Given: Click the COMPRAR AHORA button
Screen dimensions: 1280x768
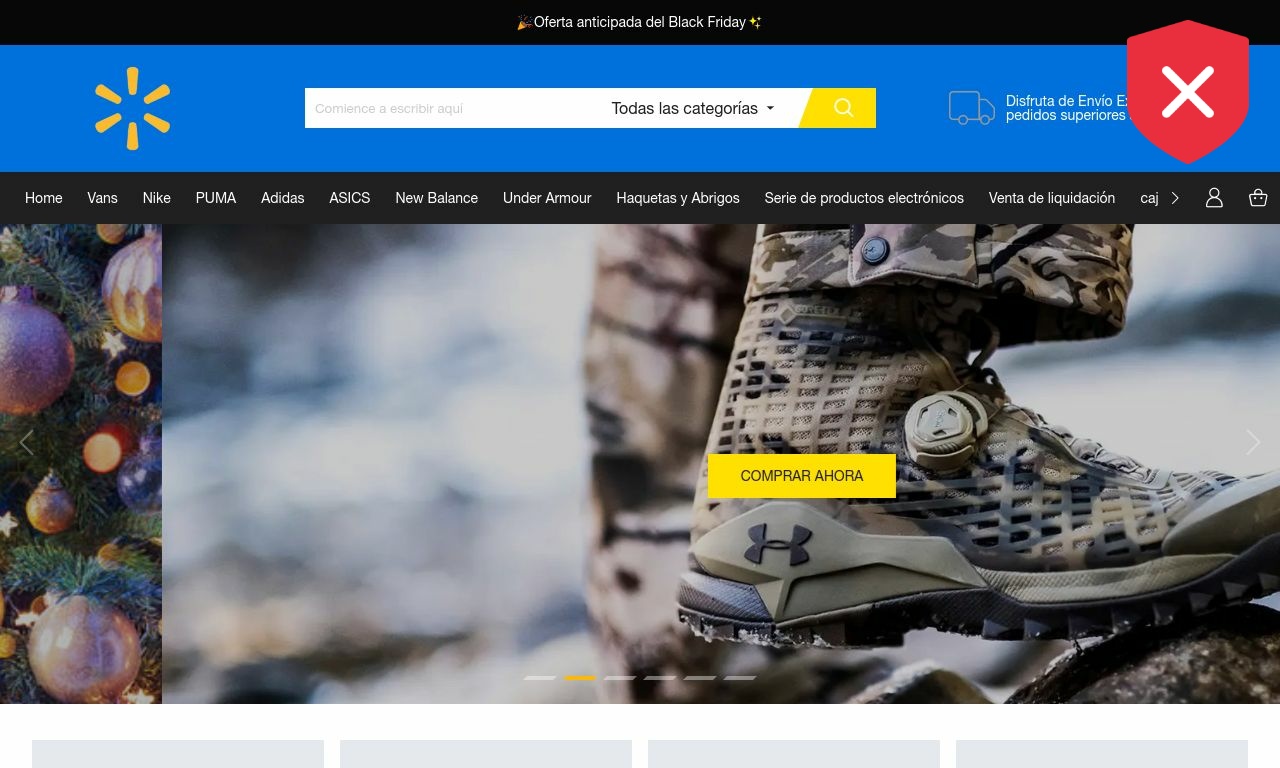Looking at the screenshot, I should click(x=802, y=476).
